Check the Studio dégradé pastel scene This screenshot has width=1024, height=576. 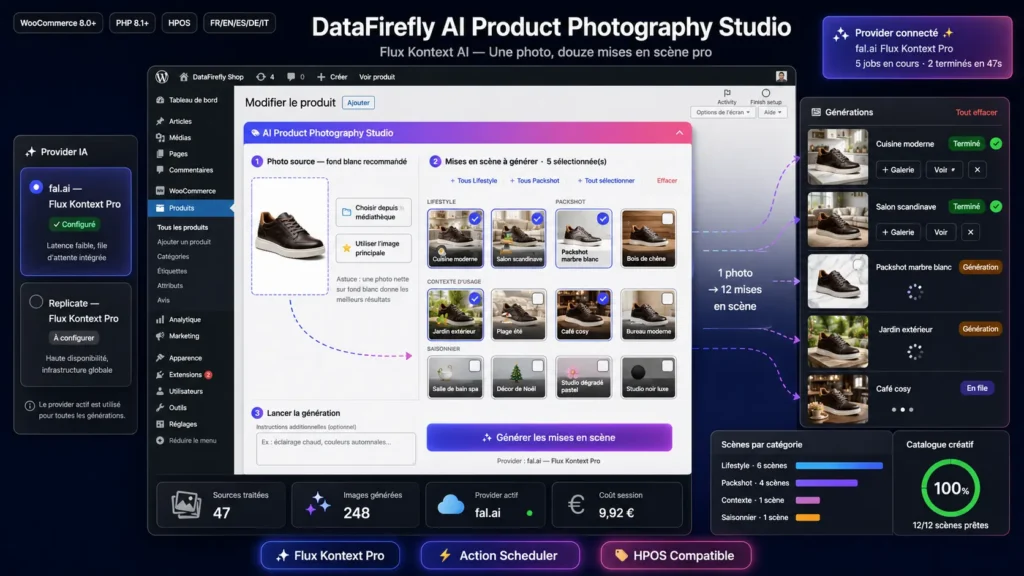[603, 366]
